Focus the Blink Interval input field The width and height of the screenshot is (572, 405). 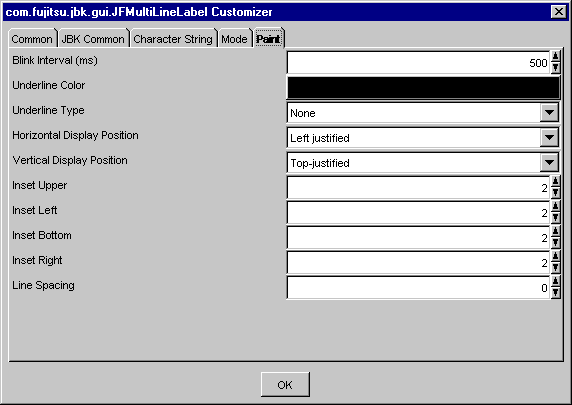418,63
